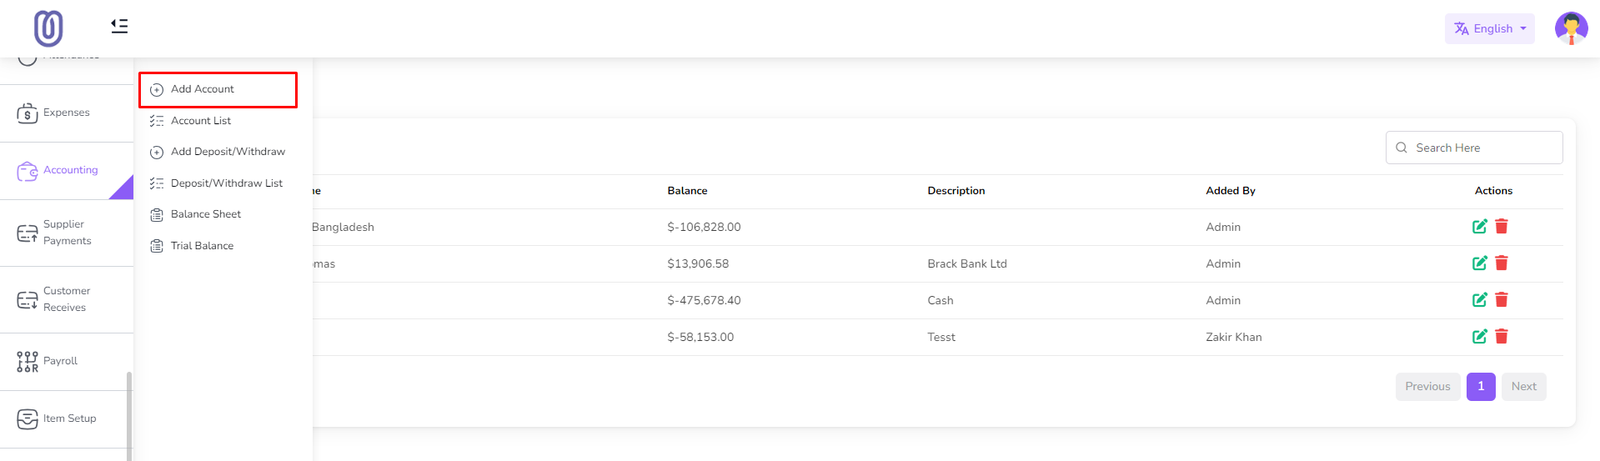
Task: Open Supplier Payments in the sidebar
Action: point(66,233)
